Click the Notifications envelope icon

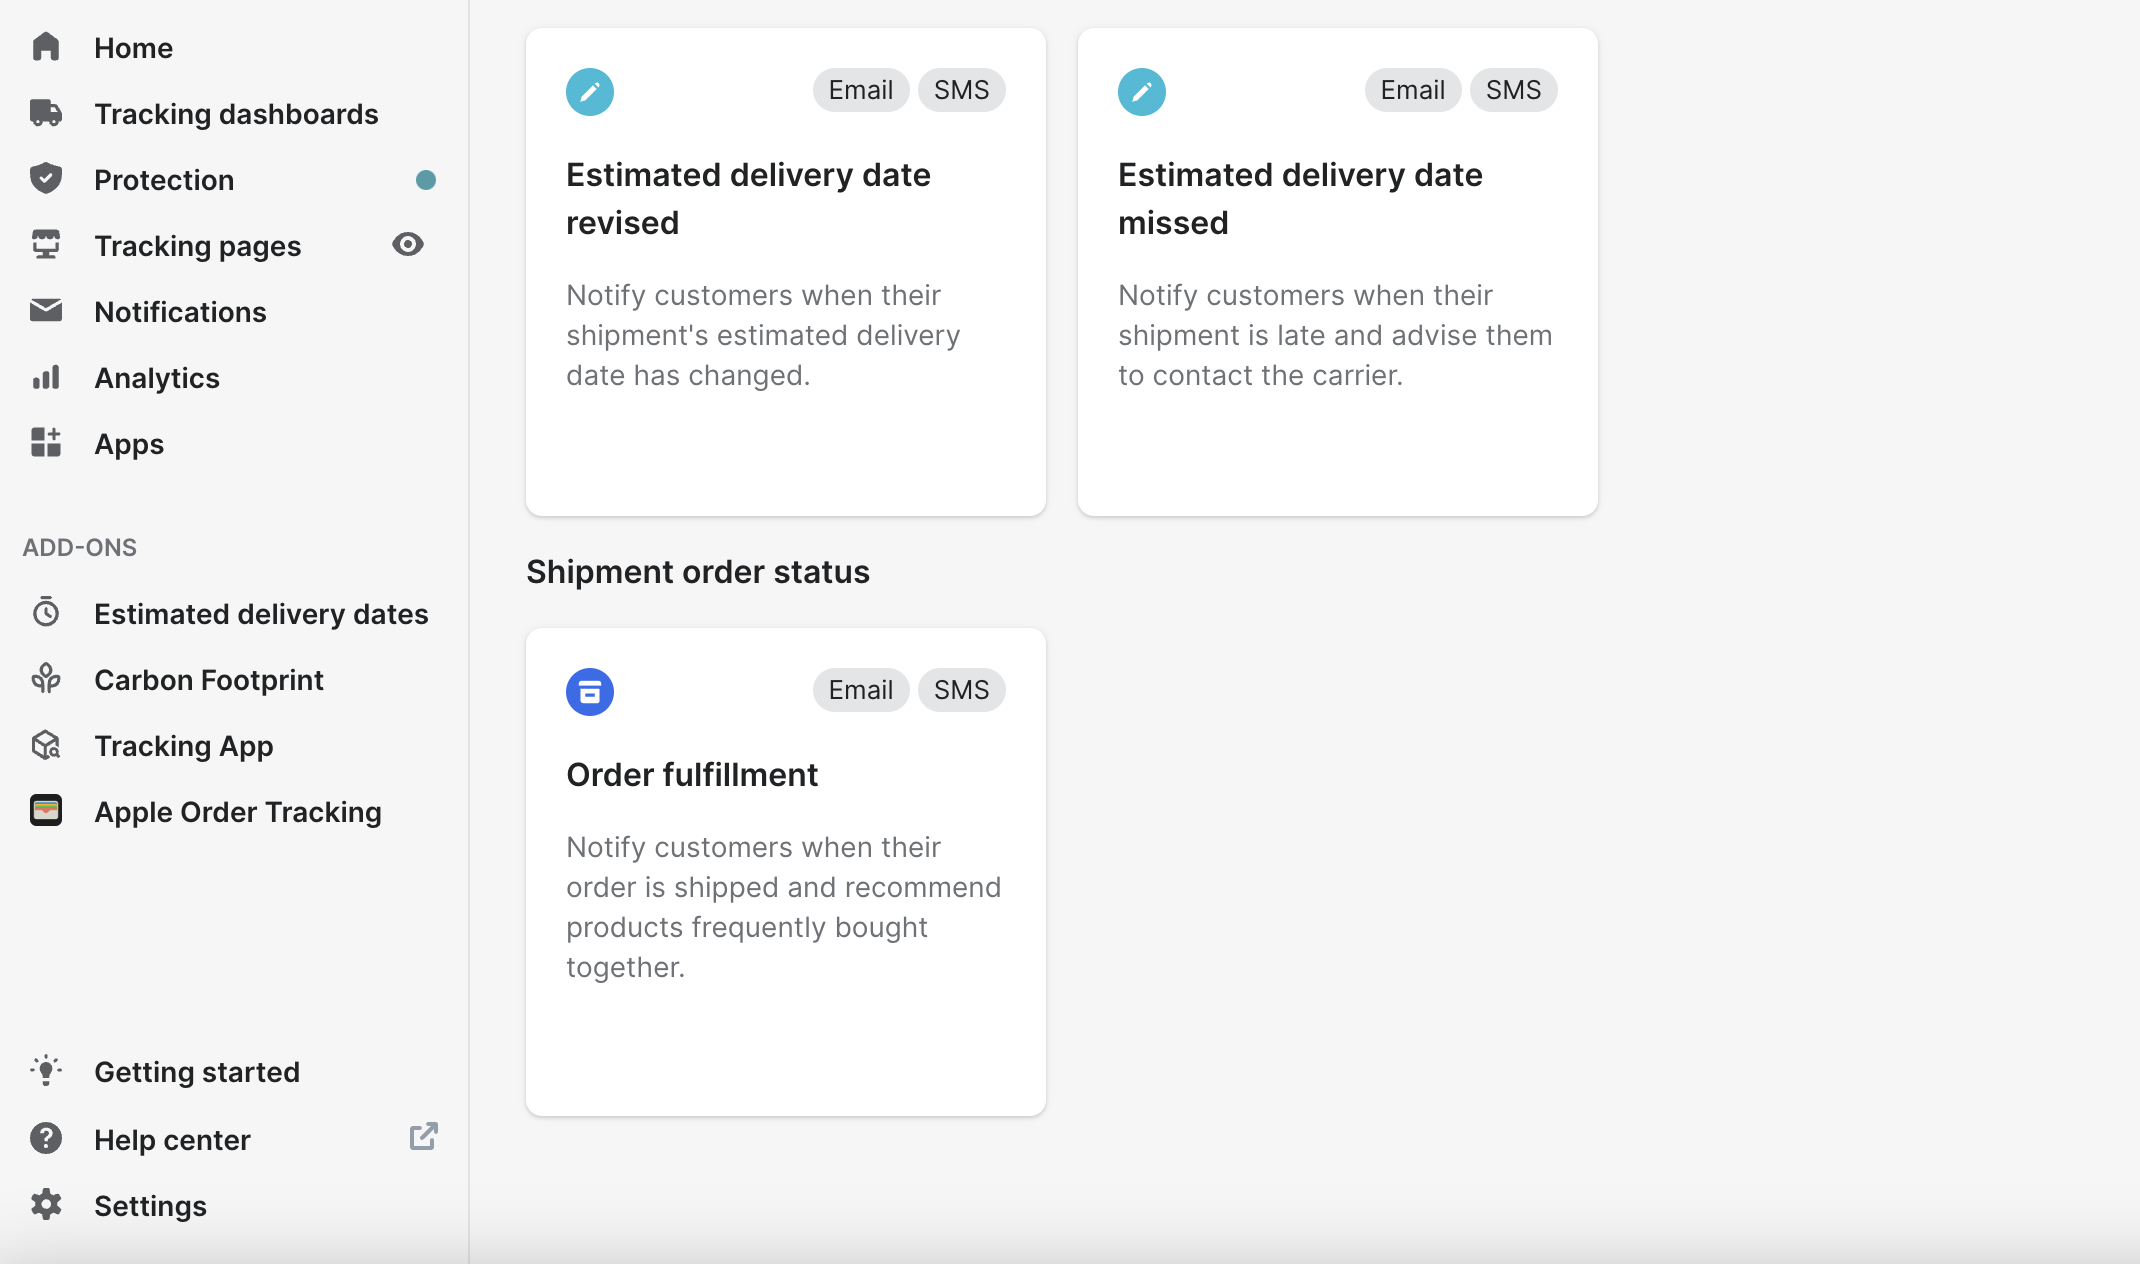(x=46, y=311)
